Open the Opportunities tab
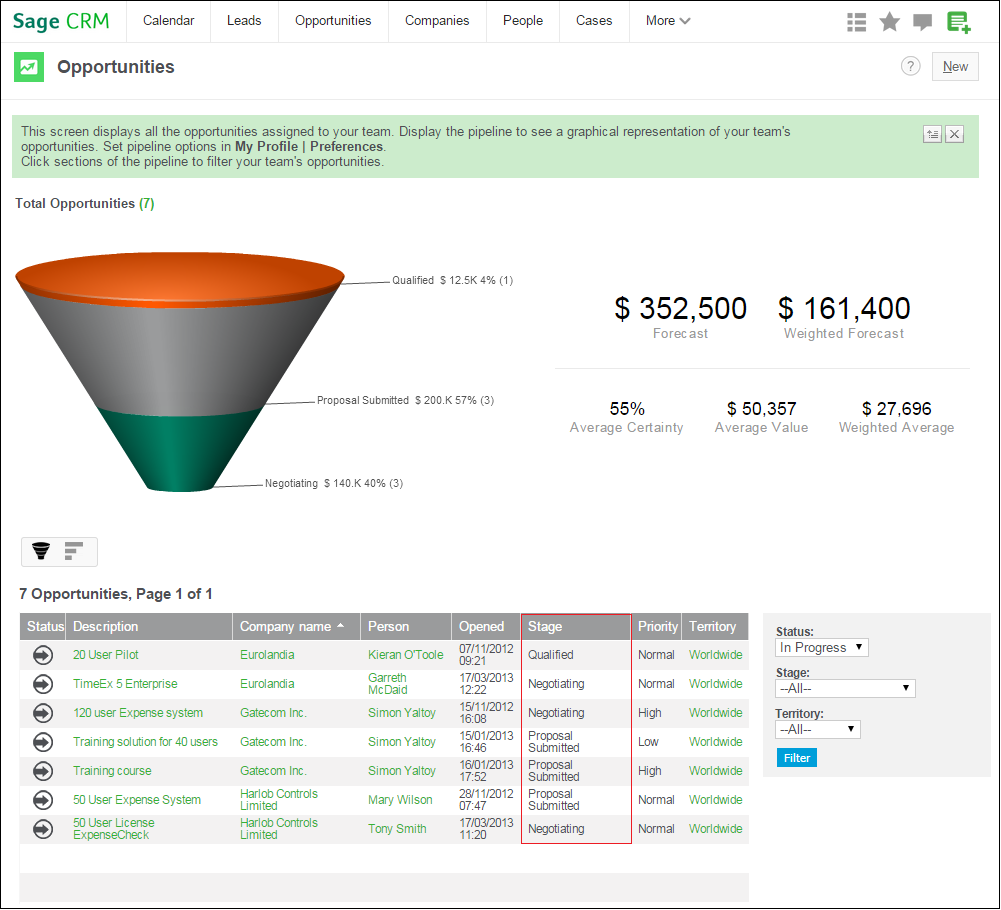Screen dimensions: 1001x910 [333, 20]
